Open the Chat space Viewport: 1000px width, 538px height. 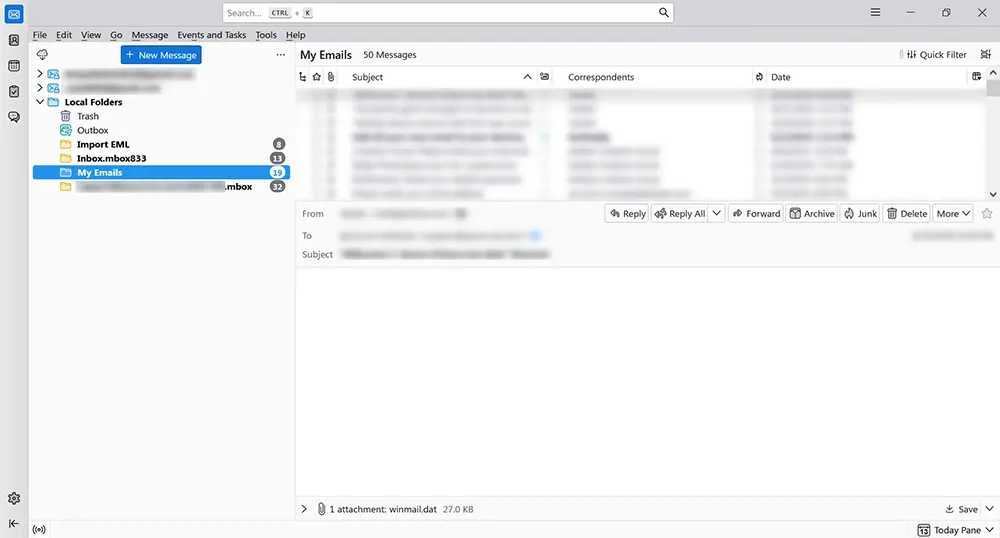[14, 117]
